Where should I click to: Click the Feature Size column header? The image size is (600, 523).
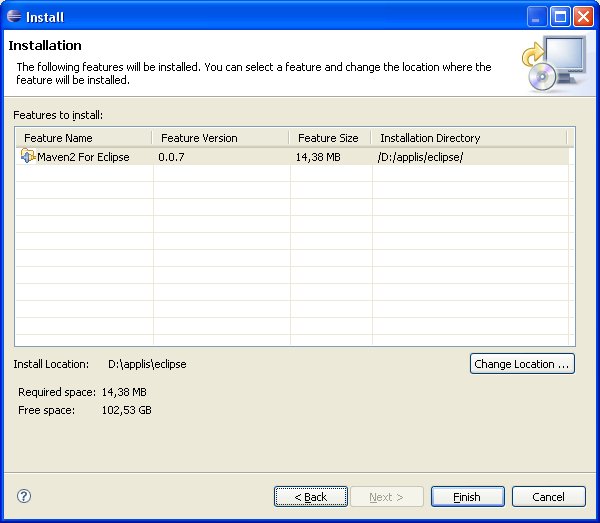(329, 138)
